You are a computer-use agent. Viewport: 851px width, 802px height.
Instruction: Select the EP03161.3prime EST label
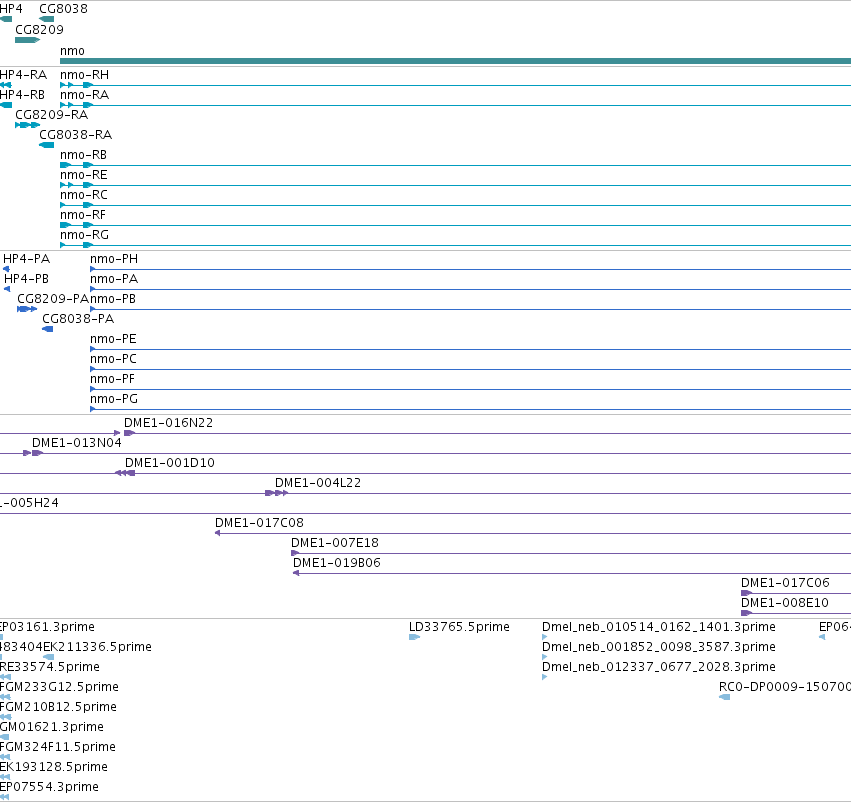47,627
